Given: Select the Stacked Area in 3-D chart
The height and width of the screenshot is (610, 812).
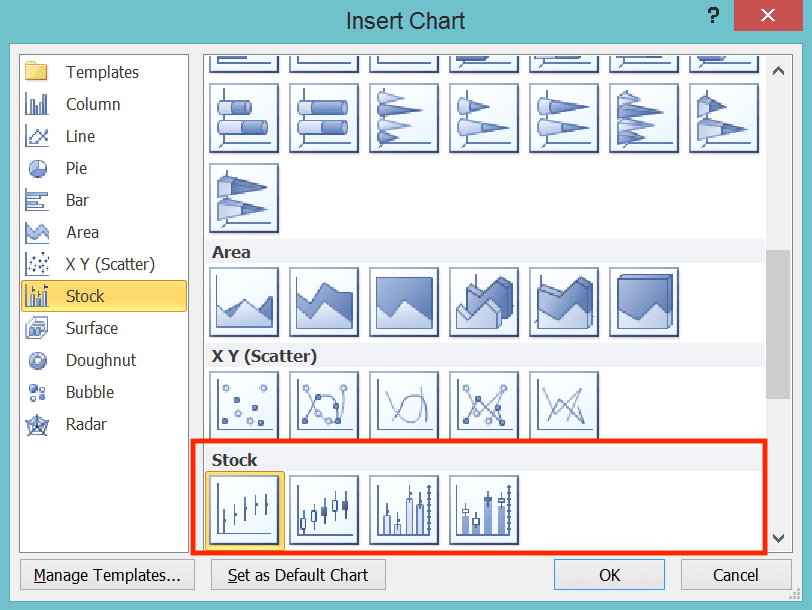Looking at the screenshot, I should pos(564,302).
